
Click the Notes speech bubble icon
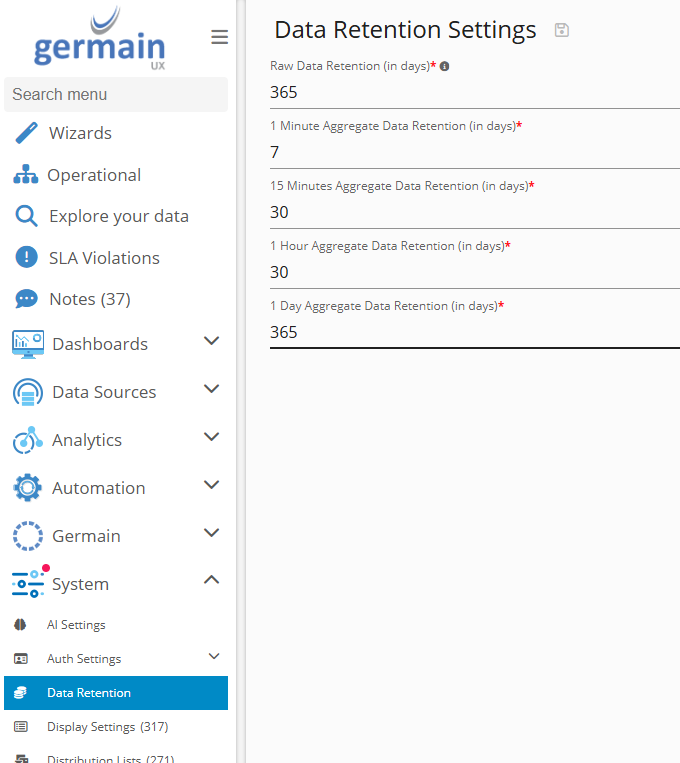coord(27,299)
